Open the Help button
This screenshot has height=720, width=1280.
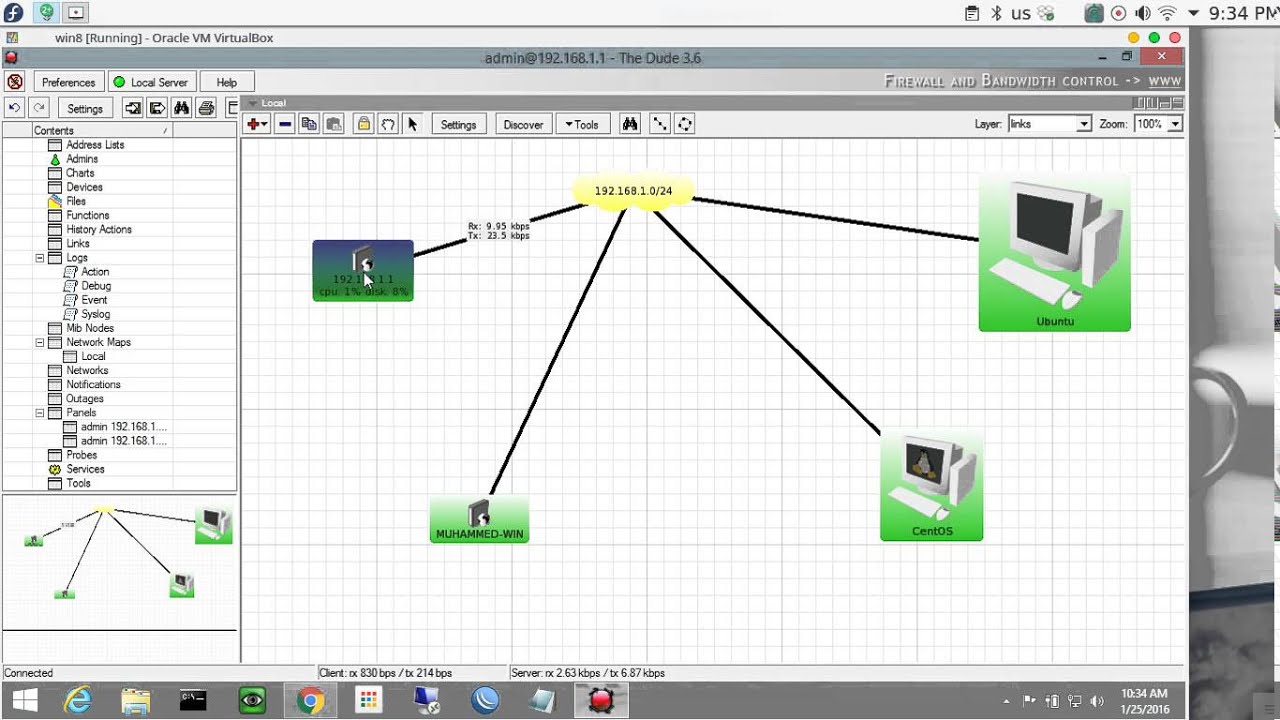tap(227, 82)
